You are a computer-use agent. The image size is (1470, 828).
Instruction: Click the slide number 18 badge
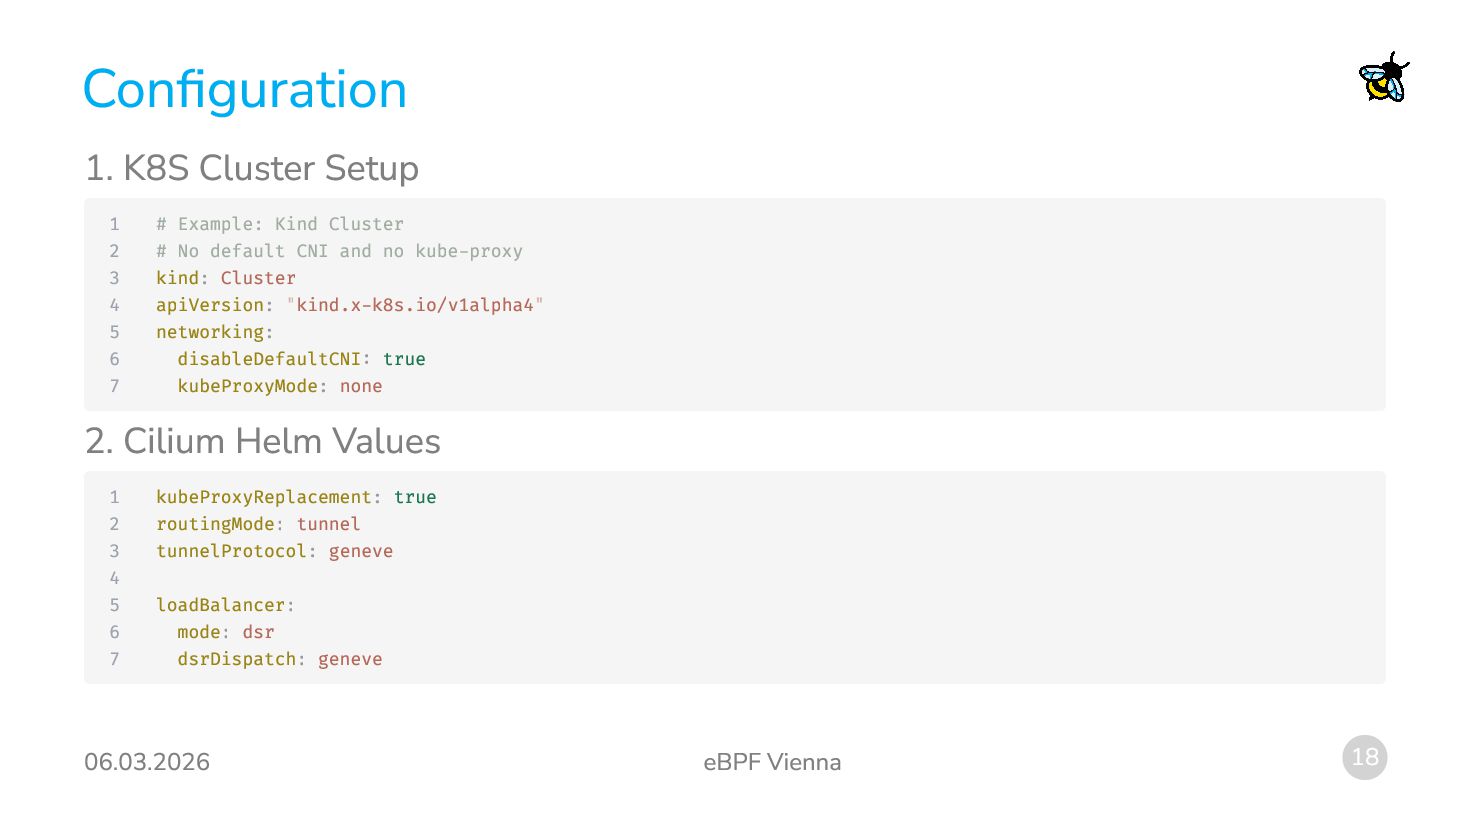(1364, 757)
